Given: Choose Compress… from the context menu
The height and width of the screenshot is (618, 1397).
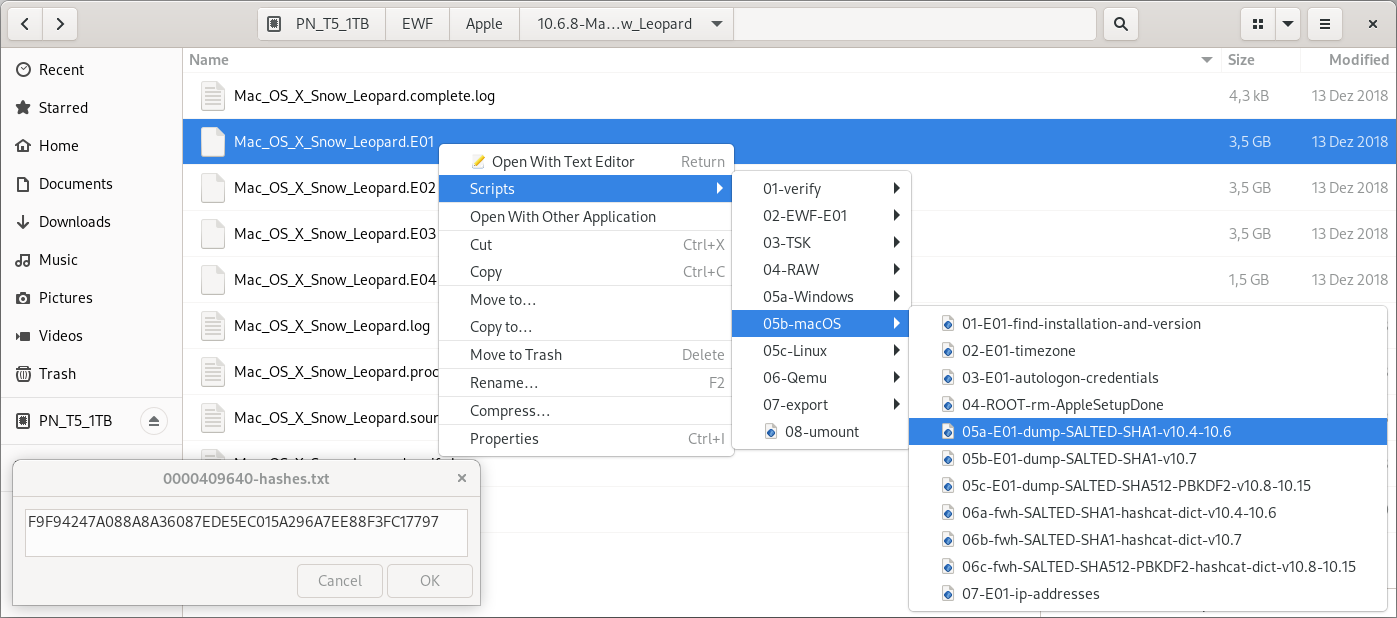Looking at the screenshot, I should point(587,411).
